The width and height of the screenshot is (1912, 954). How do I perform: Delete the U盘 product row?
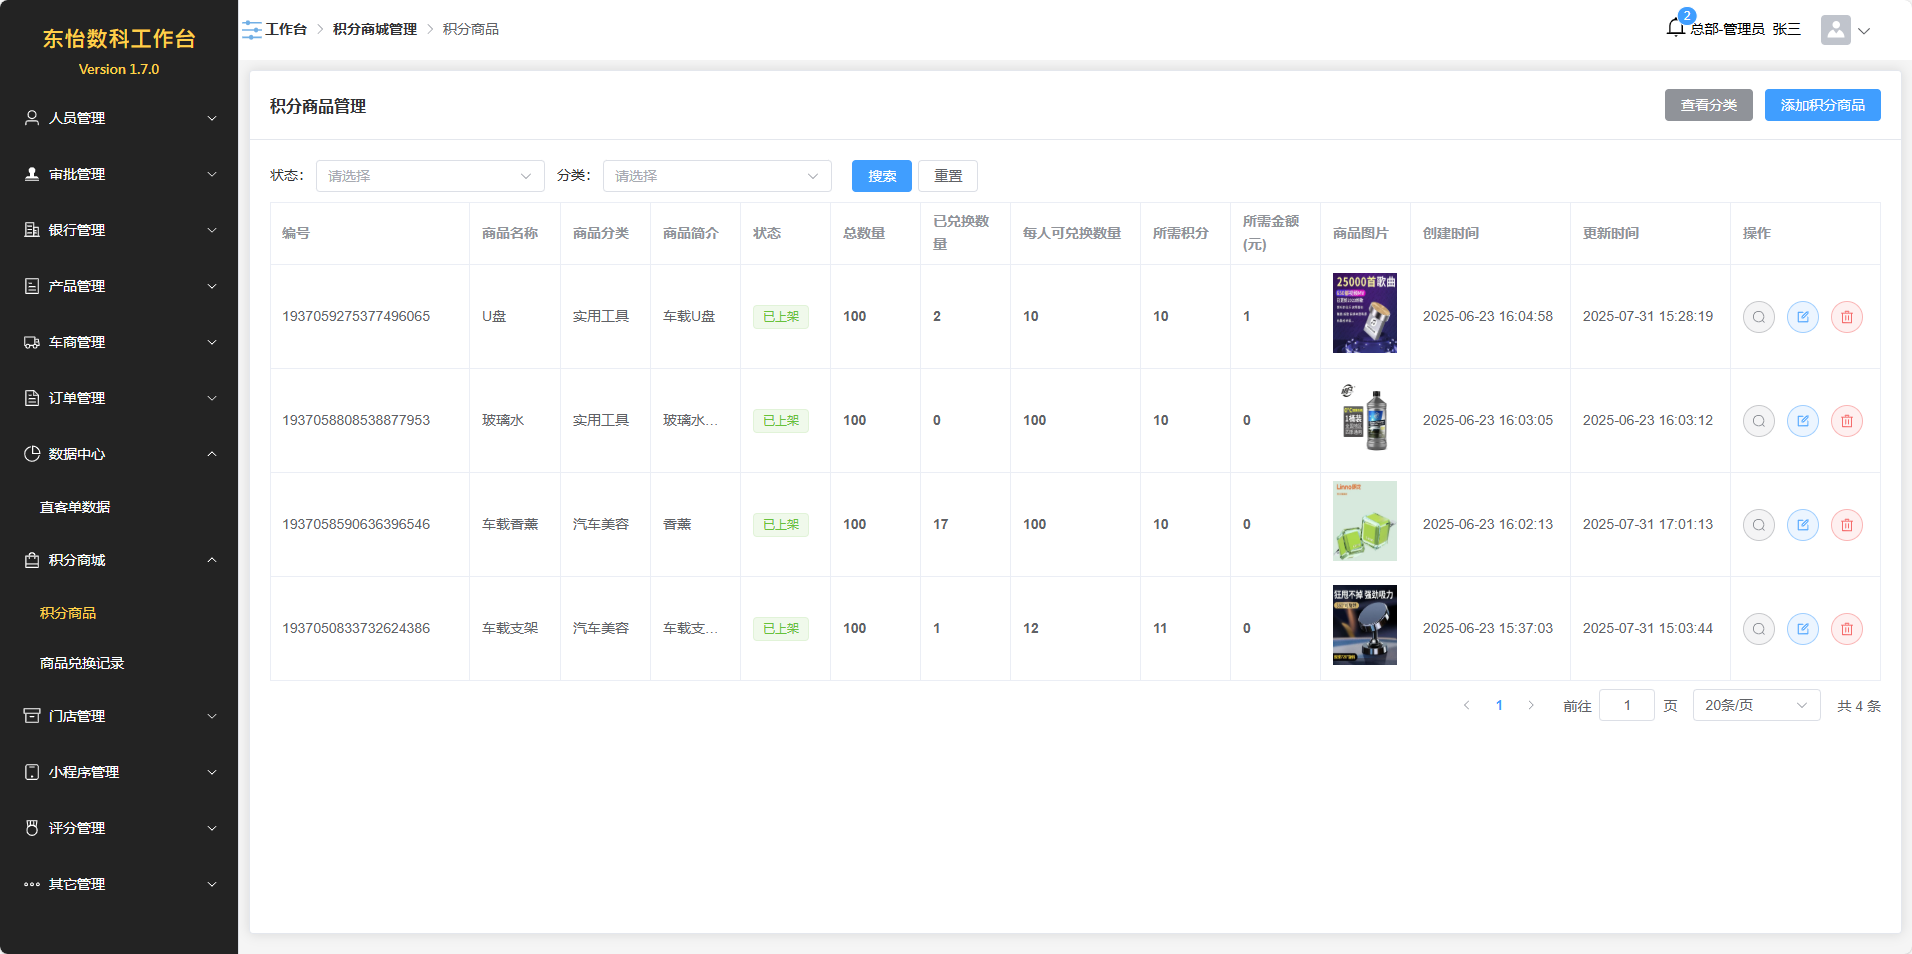coord(1846,317)
